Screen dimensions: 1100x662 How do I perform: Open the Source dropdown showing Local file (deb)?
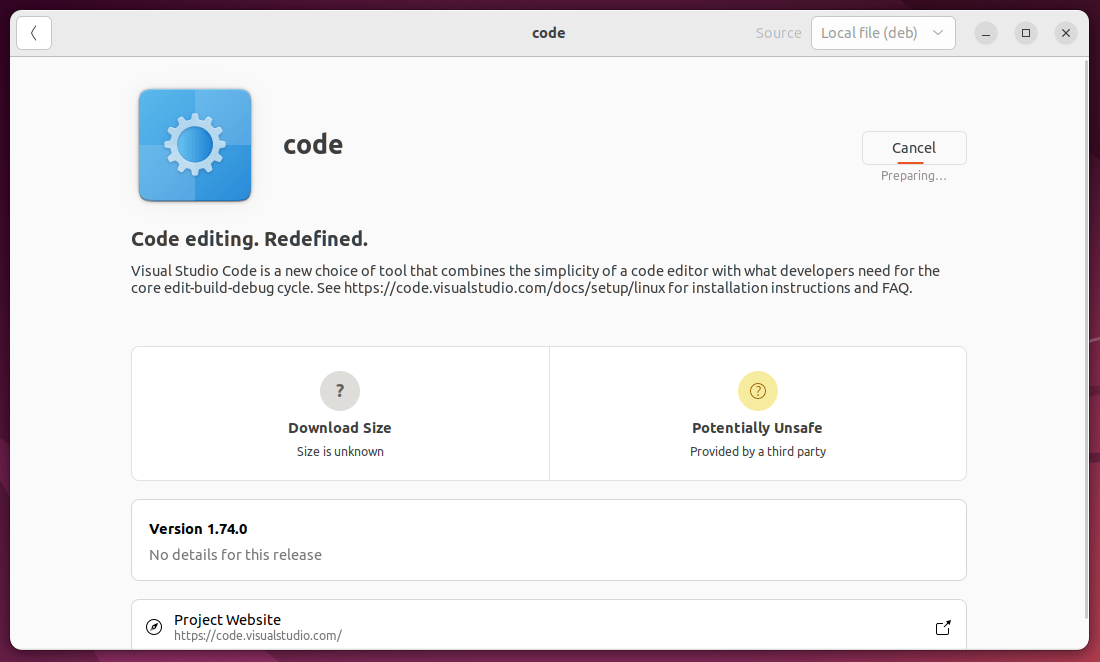[883, 33]
